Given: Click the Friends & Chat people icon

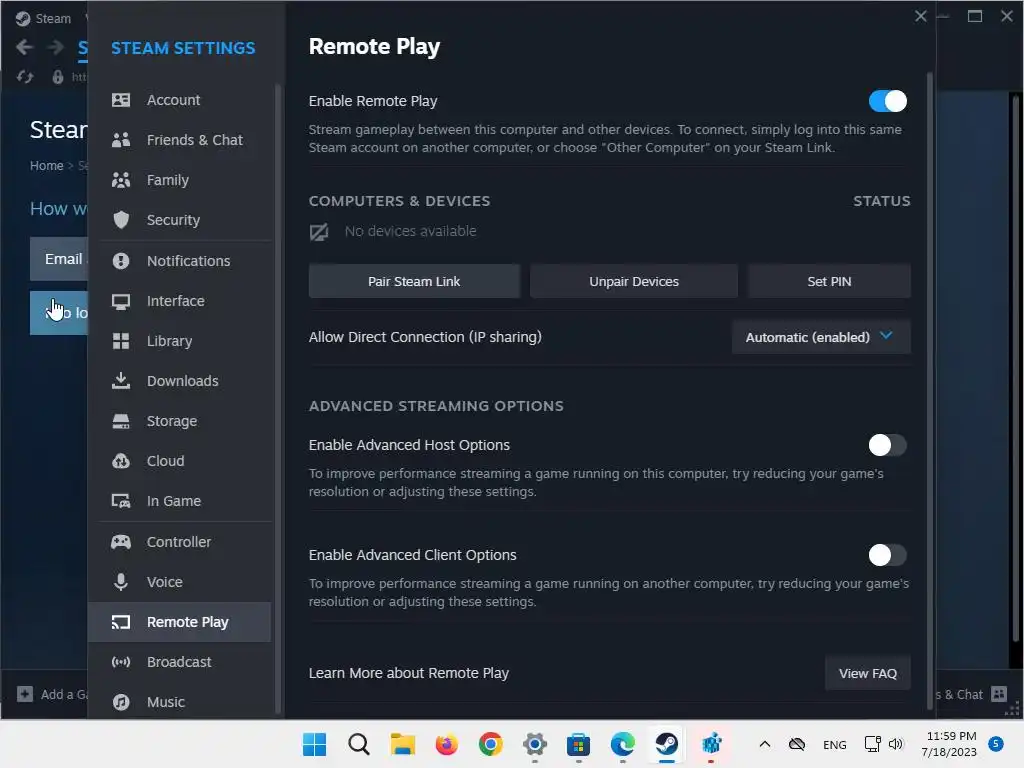Looking at the screenshot, I should tap(121, 140).
